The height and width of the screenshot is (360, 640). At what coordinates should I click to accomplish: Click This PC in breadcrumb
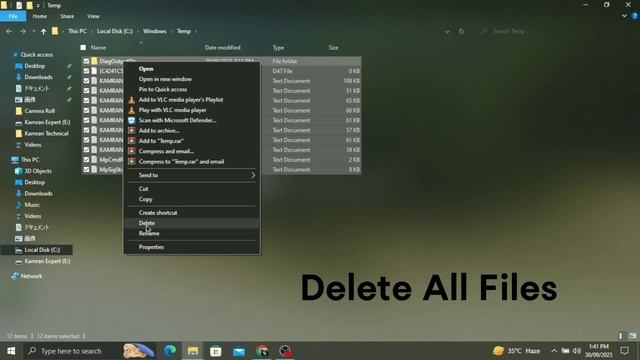pyautogui.click(x=77, y=31)
